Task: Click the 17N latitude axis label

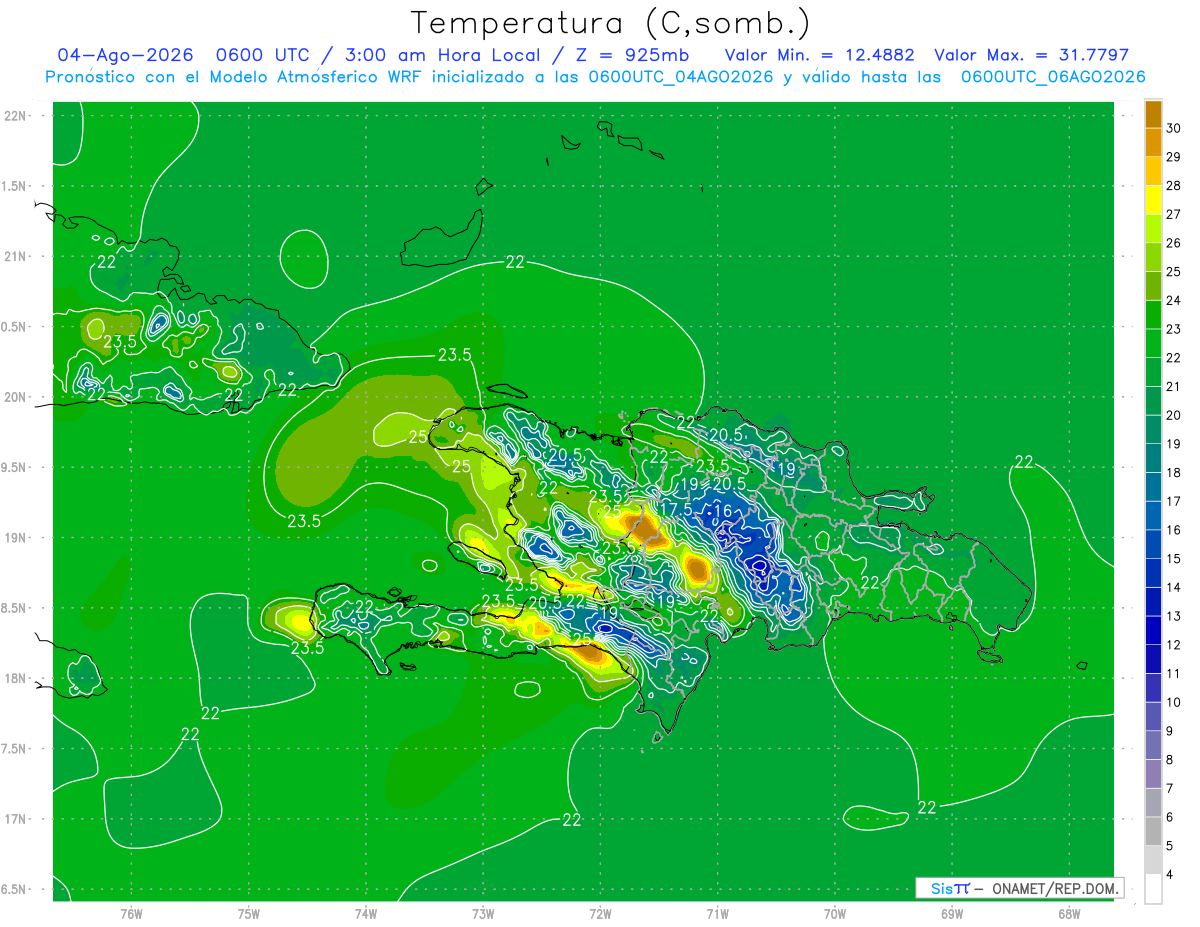Action: (15, 819)
